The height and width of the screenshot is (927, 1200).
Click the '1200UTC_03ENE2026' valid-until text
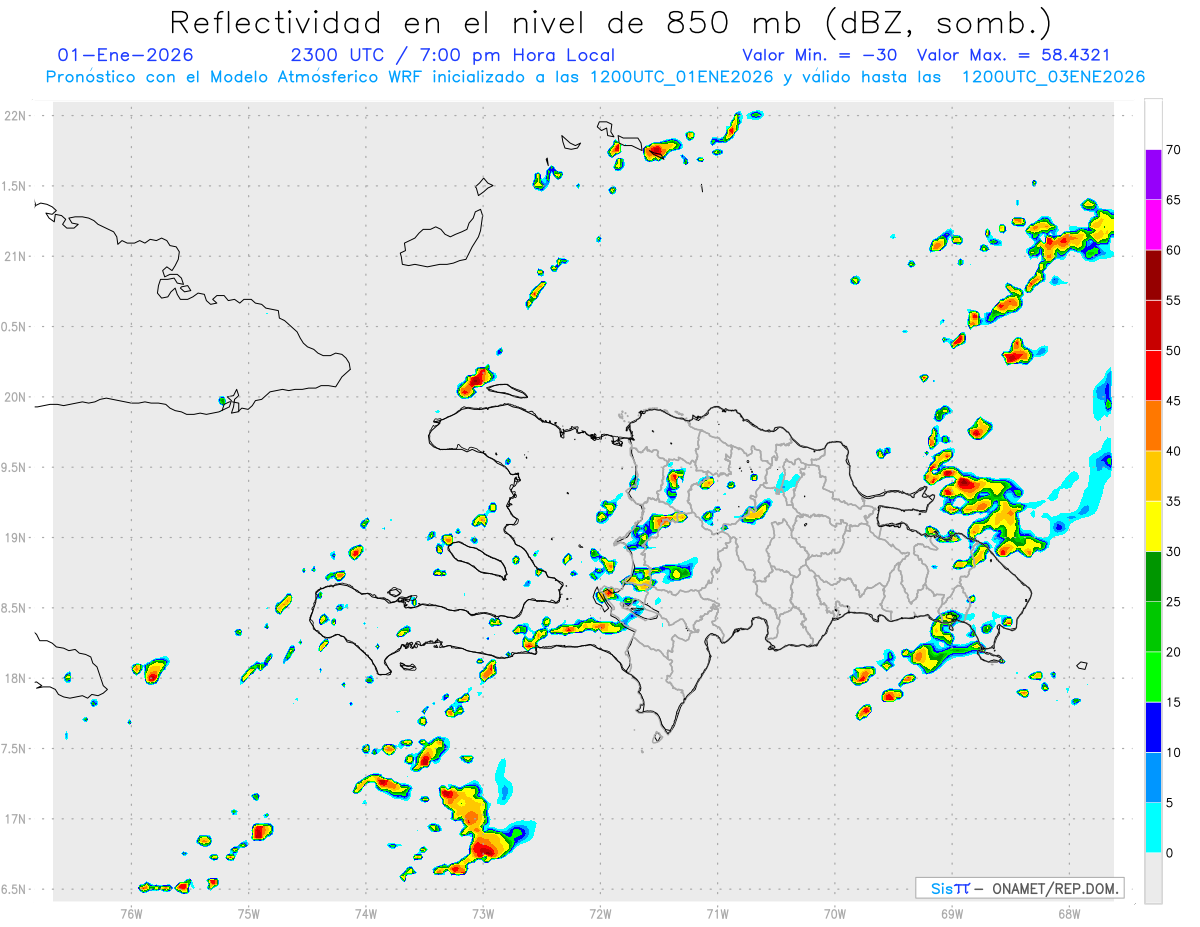point(1053,77)
